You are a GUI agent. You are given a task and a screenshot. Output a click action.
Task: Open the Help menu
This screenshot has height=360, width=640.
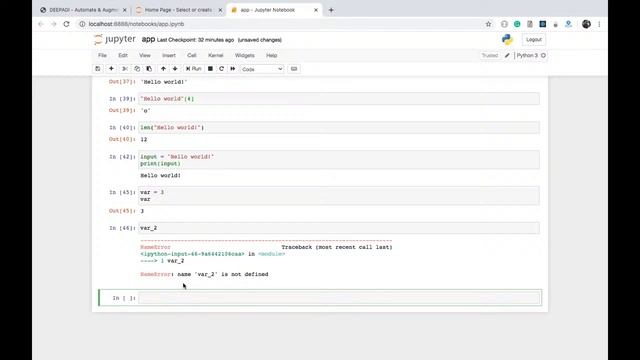(x=271, y=56)
